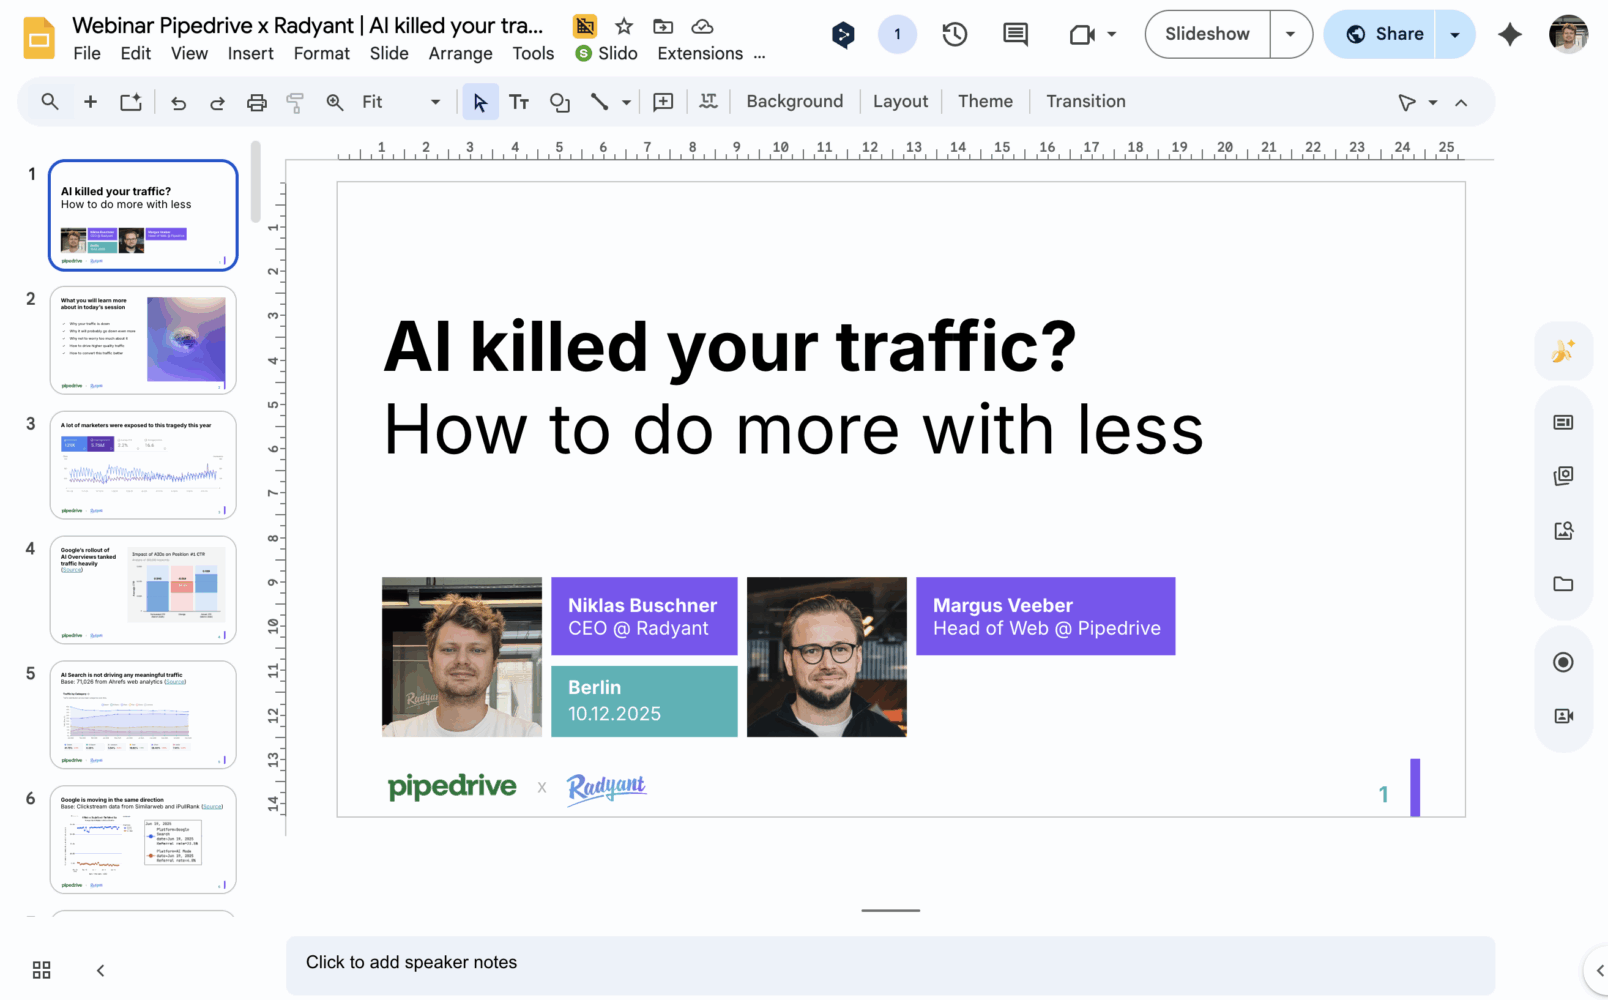The width and height of the screenshot is (1608, 1000).
Task: Expand the Slideshow options dropdown arrow
Action: pos(1291,34)
